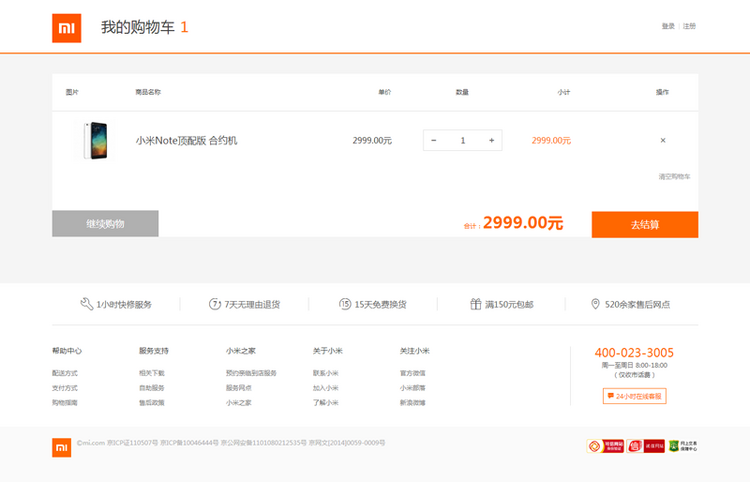The image size is (750, 482).
Task: Click 清空购物车 to empty the cart
Action: point(674,176)
